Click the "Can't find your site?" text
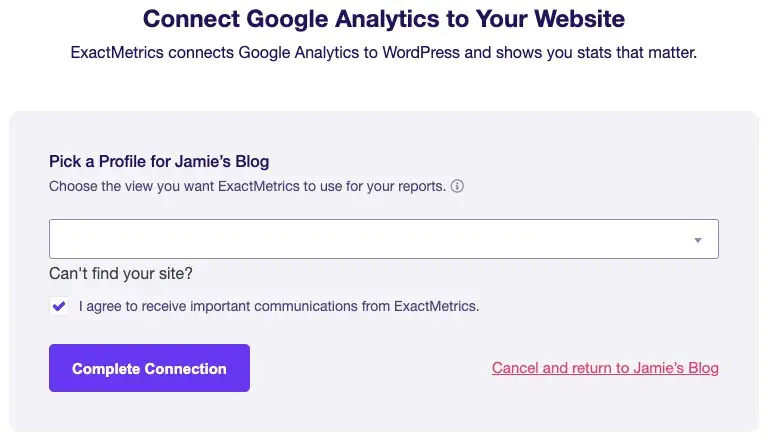The height and width of the screenshot is (441, 768). coord(121,274)
